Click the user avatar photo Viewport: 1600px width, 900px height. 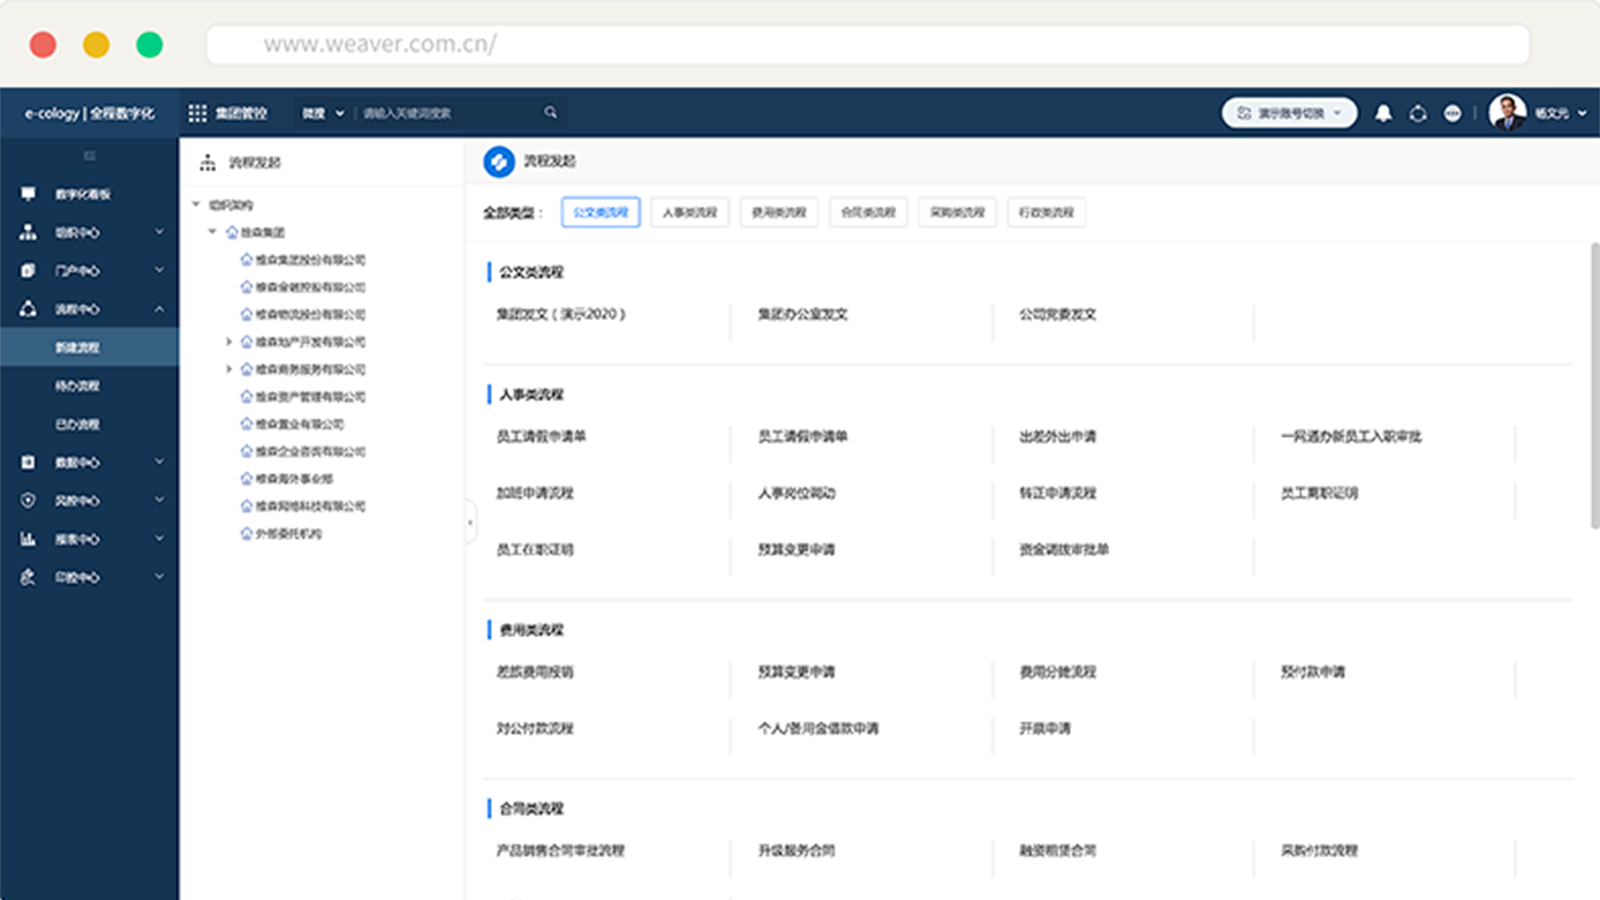tap(1507, 113)
